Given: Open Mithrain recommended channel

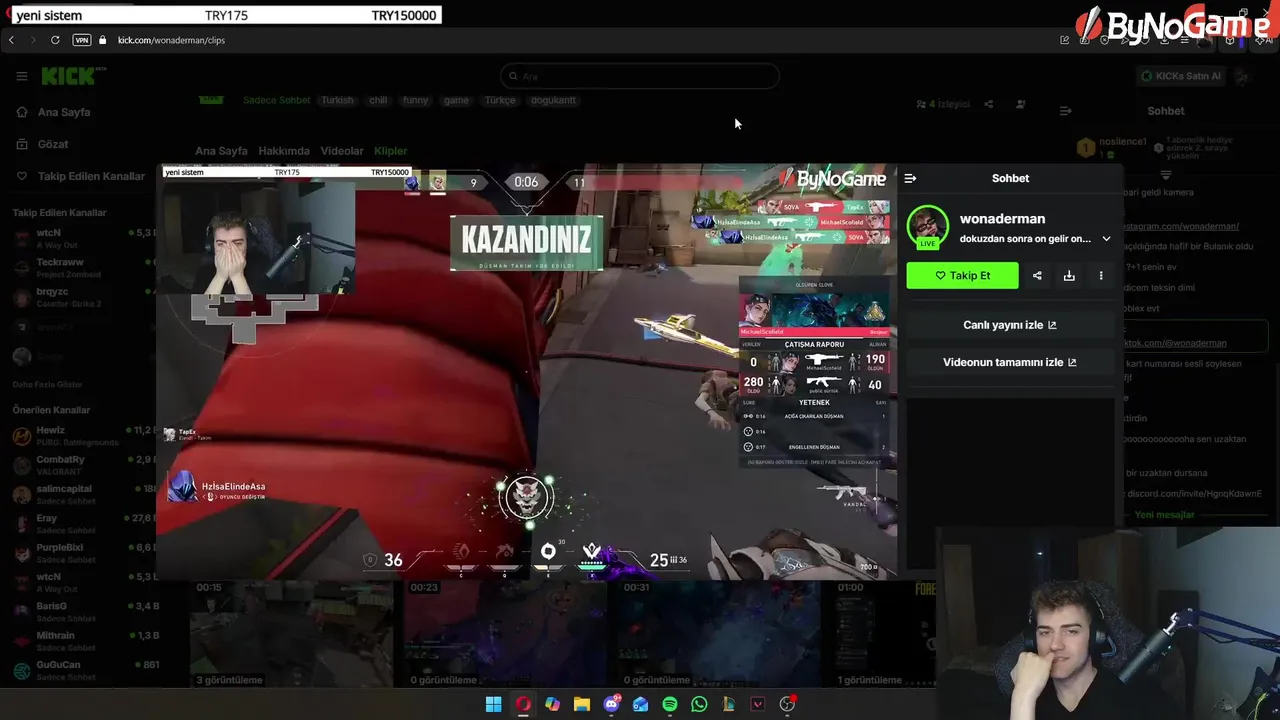Looking at the screenshot, I should (x=85, y=641).
